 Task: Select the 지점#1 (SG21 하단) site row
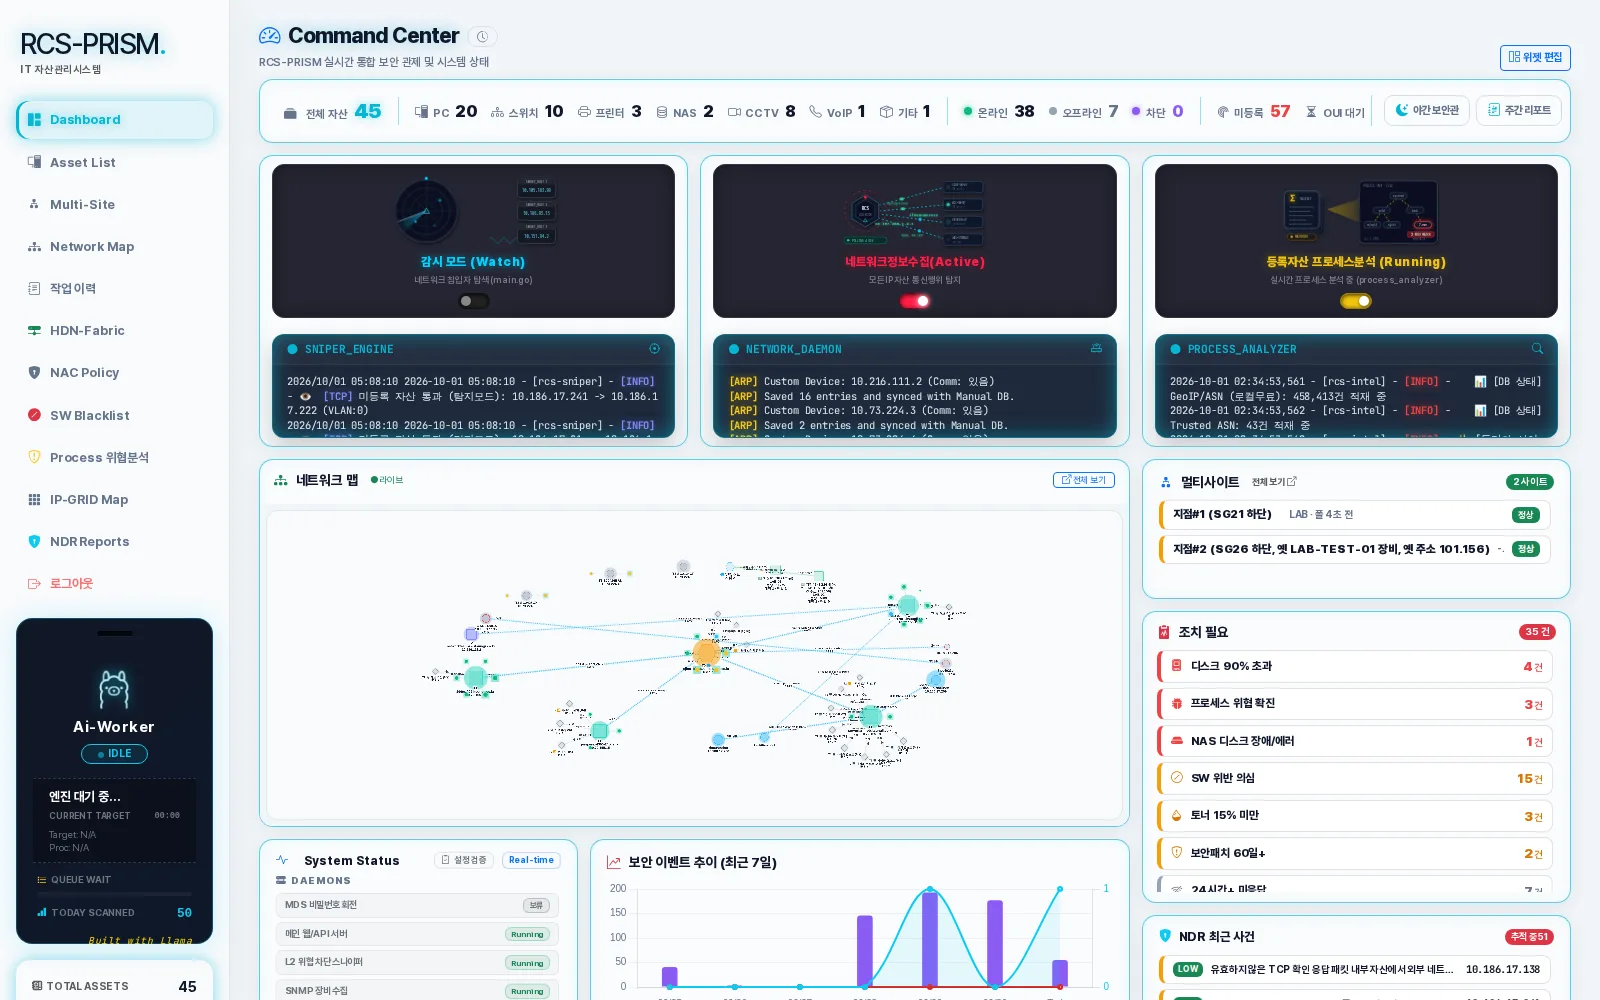pyautogui.click(x=1355, y=515)
